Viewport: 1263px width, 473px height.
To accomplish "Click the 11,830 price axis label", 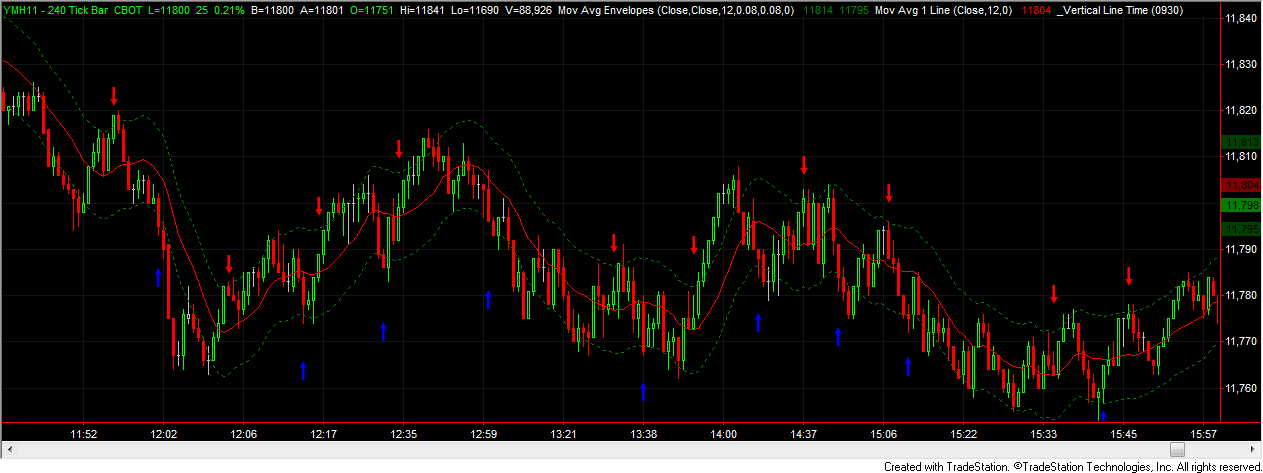I will point(1241,64).
